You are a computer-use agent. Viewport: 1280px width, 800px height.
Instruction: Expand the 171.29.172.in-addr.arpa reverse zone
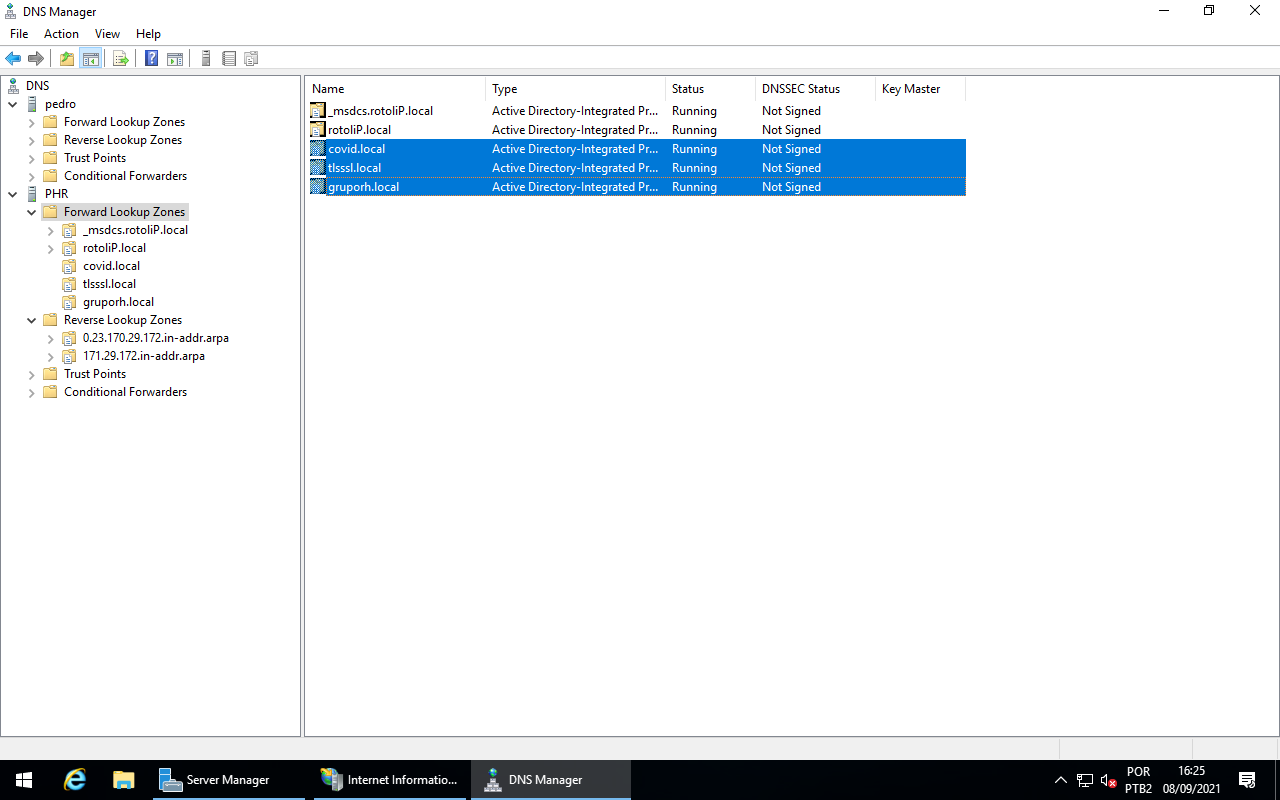tap(50, 356)
